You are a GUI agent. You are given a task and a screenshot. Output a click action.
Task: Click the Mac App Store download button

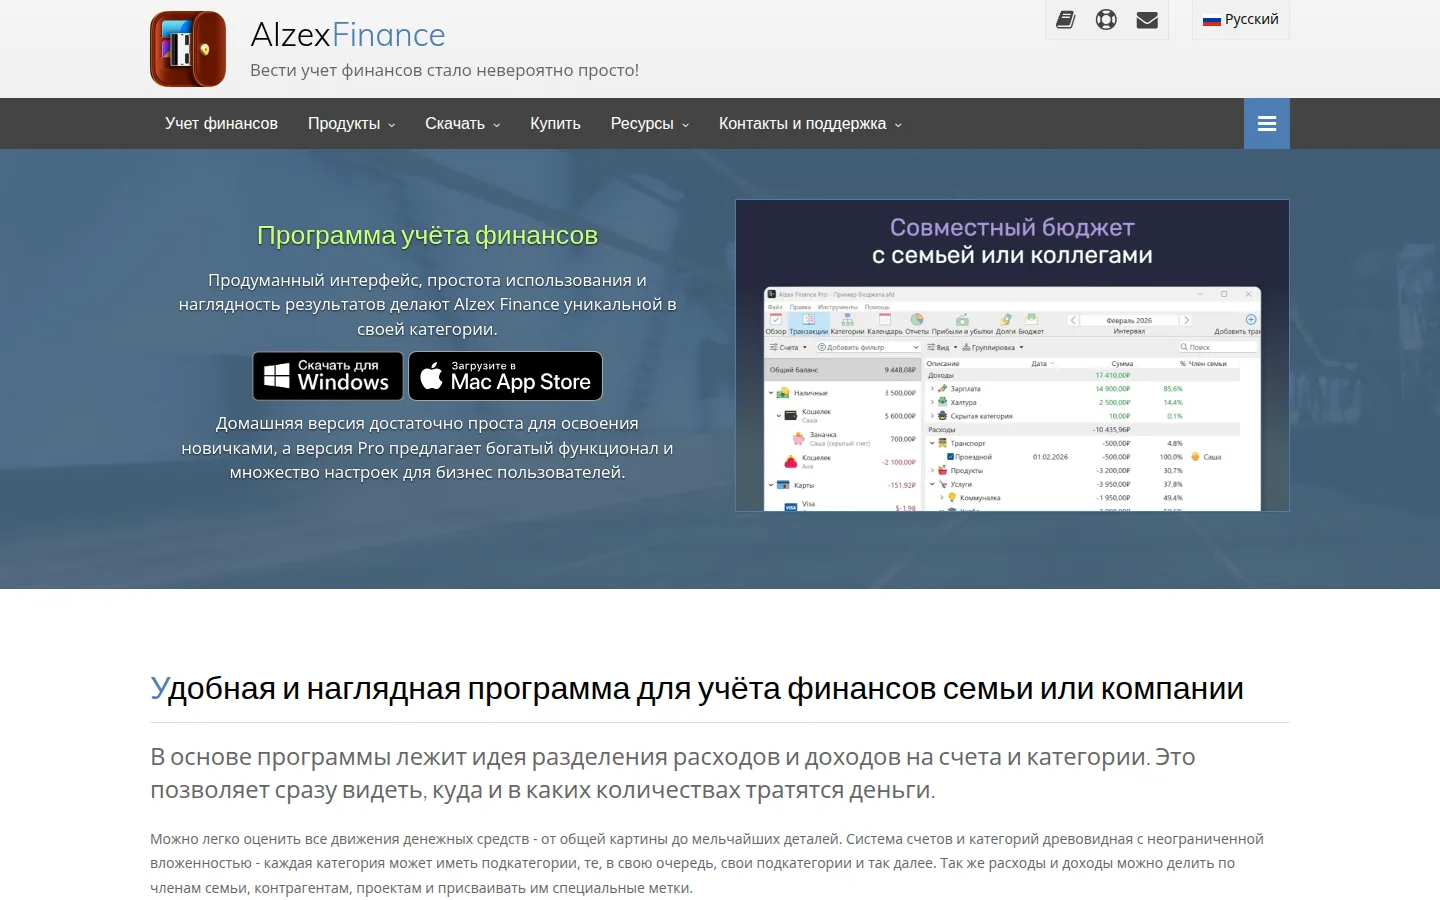[506, 376]
